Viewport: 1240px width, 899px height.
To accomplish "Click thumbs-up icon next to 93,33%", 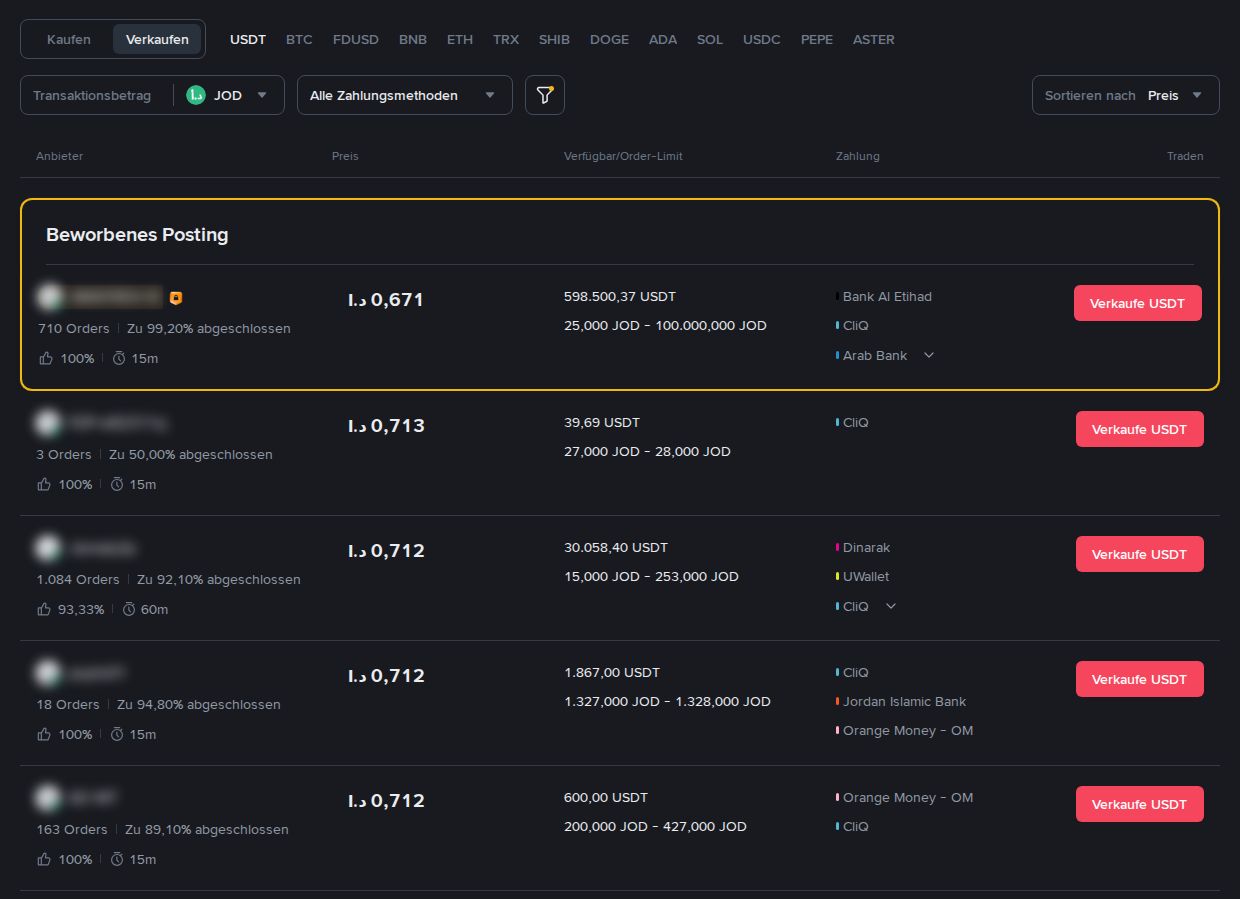I will pyautogui.click(x=43, y=609).
